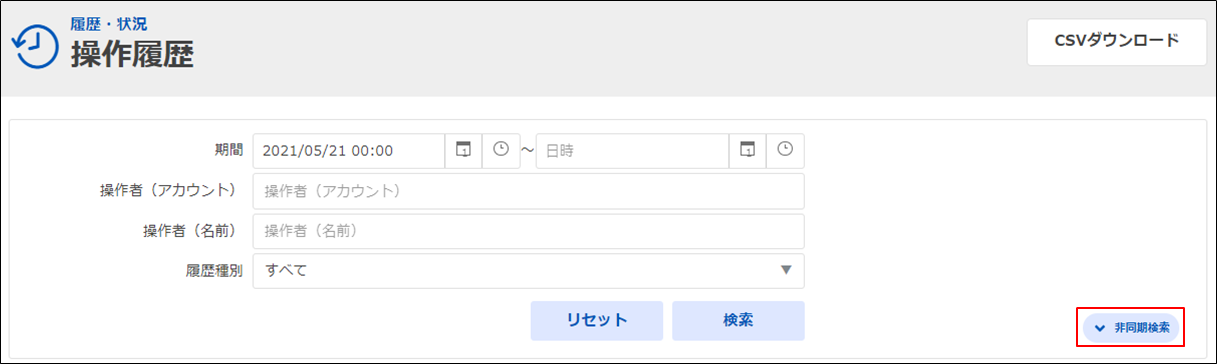Click the リセット button

(x=597, y=321)
